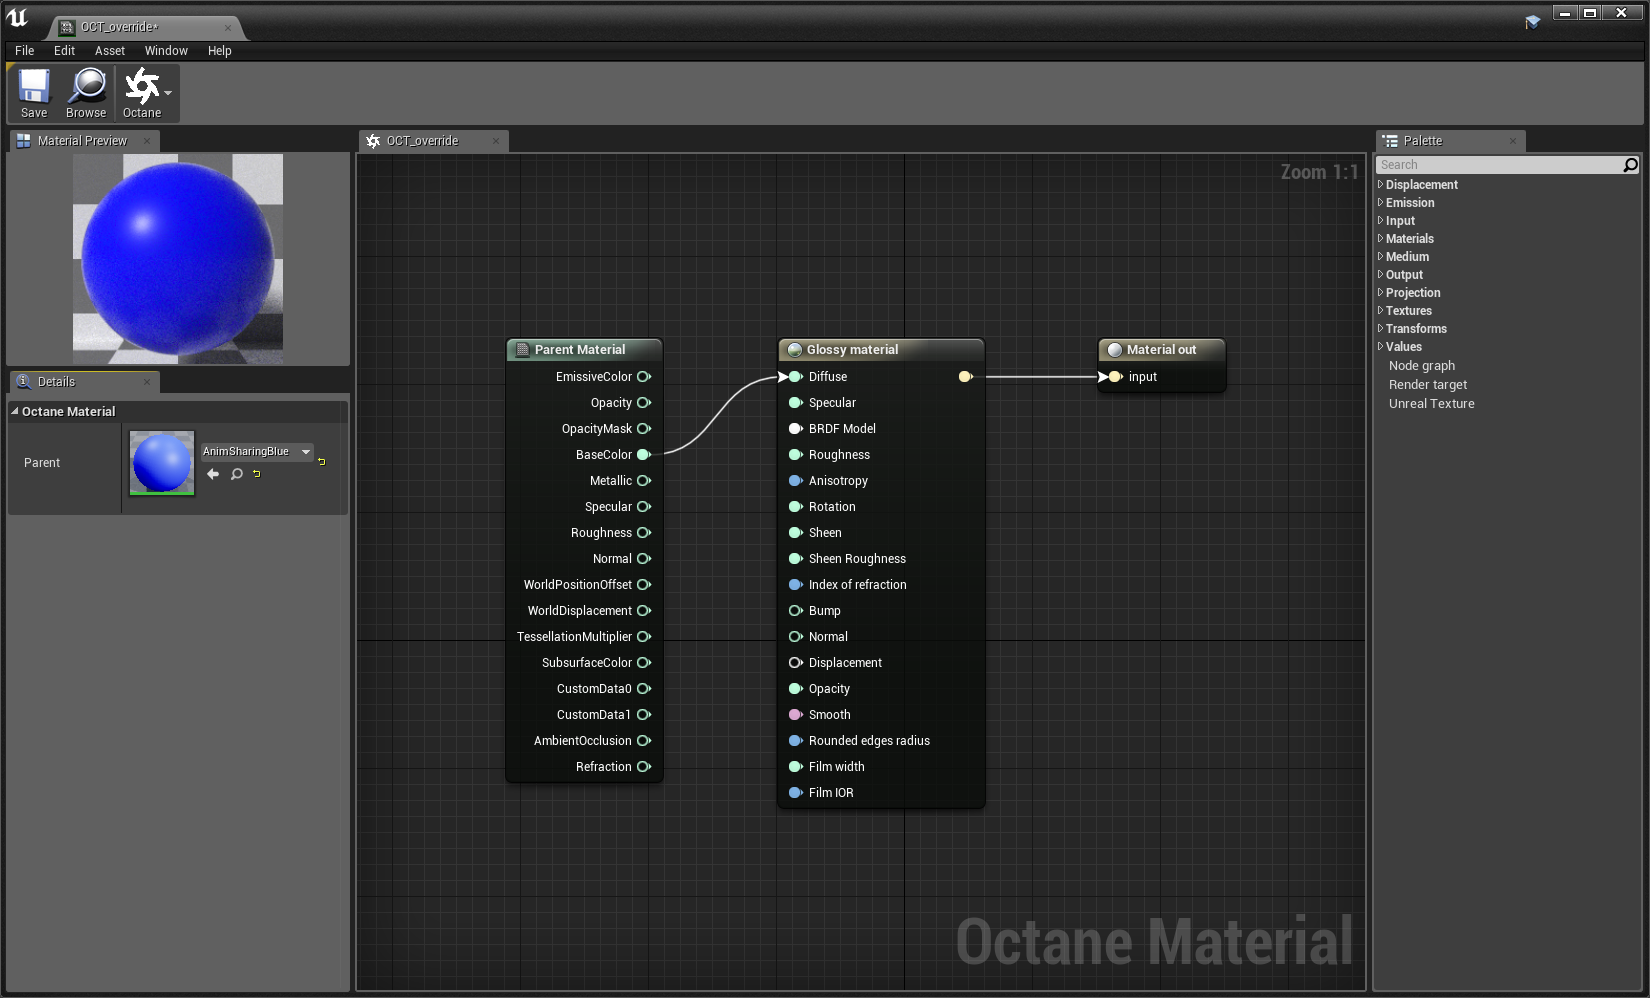
Task: Click the Index of refraction input pin
Action: [x=796, y=585]
